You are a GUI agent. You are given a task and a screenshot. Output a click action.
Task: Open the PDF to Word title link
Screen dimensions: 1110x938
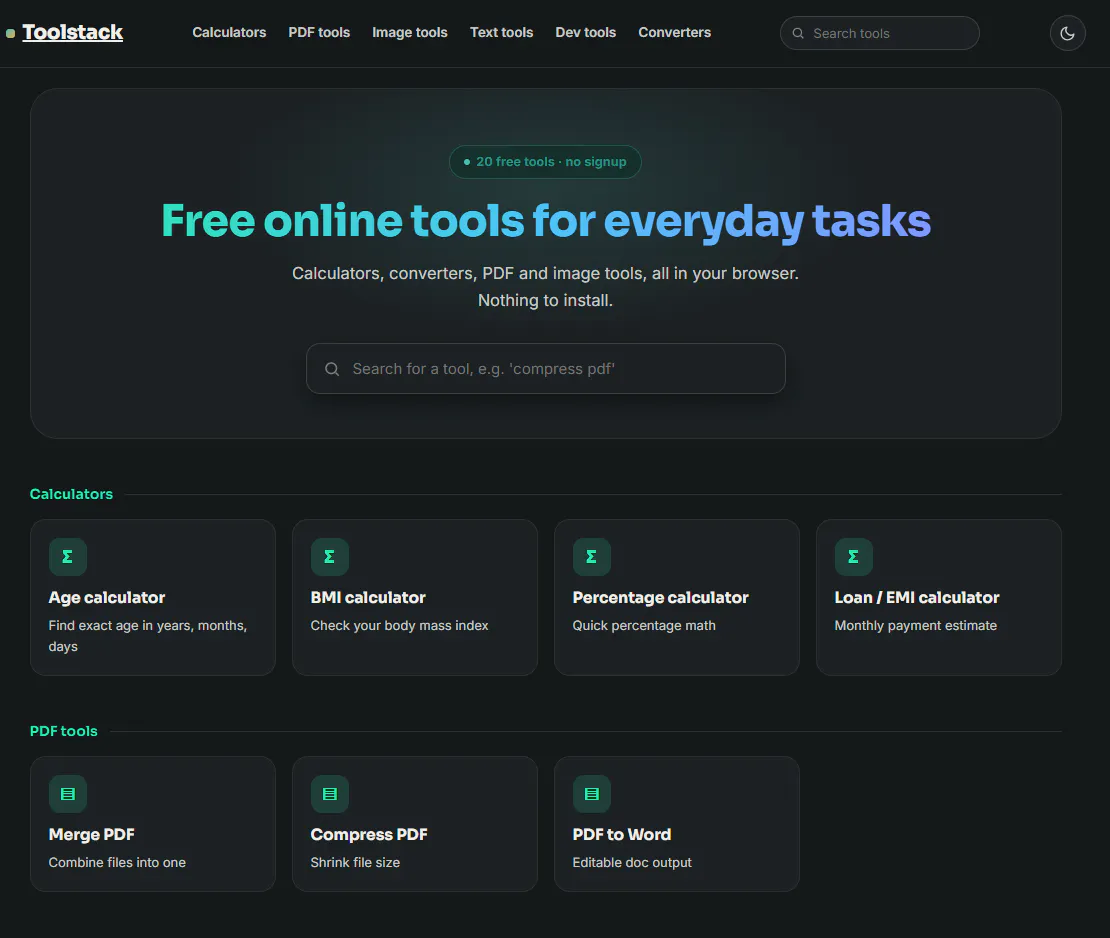point(622,835)
